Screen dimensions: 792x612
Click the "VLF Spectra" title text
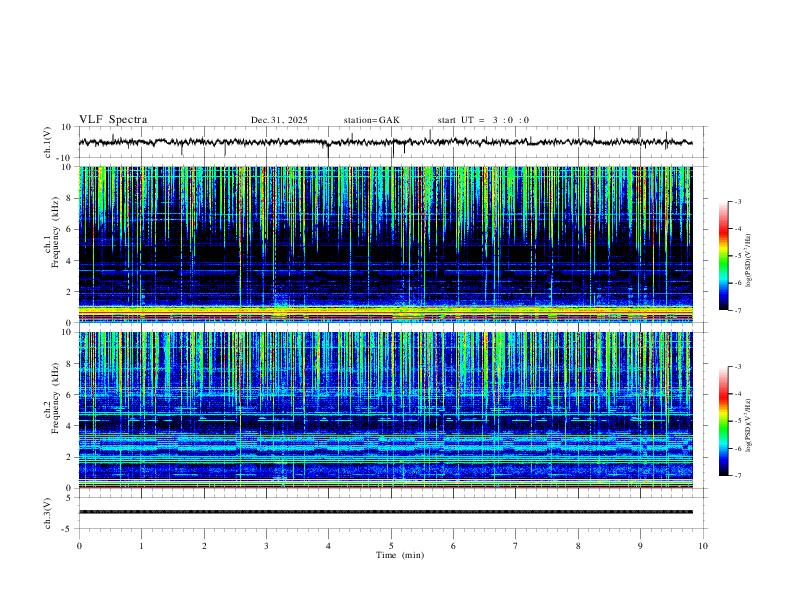tap(113, 120)
